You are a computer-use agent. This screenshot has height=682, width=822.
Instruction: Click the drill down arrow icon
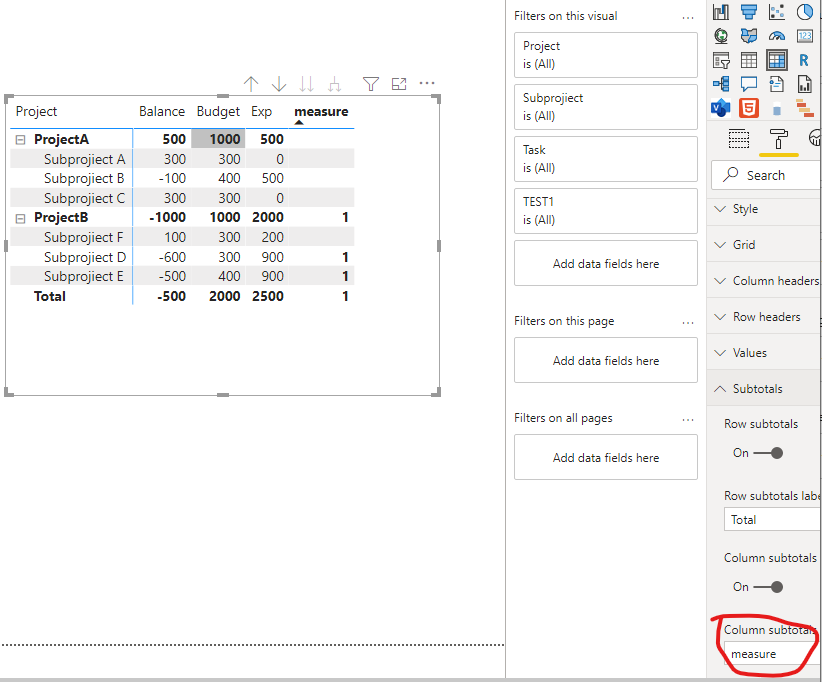click(279, 83)
